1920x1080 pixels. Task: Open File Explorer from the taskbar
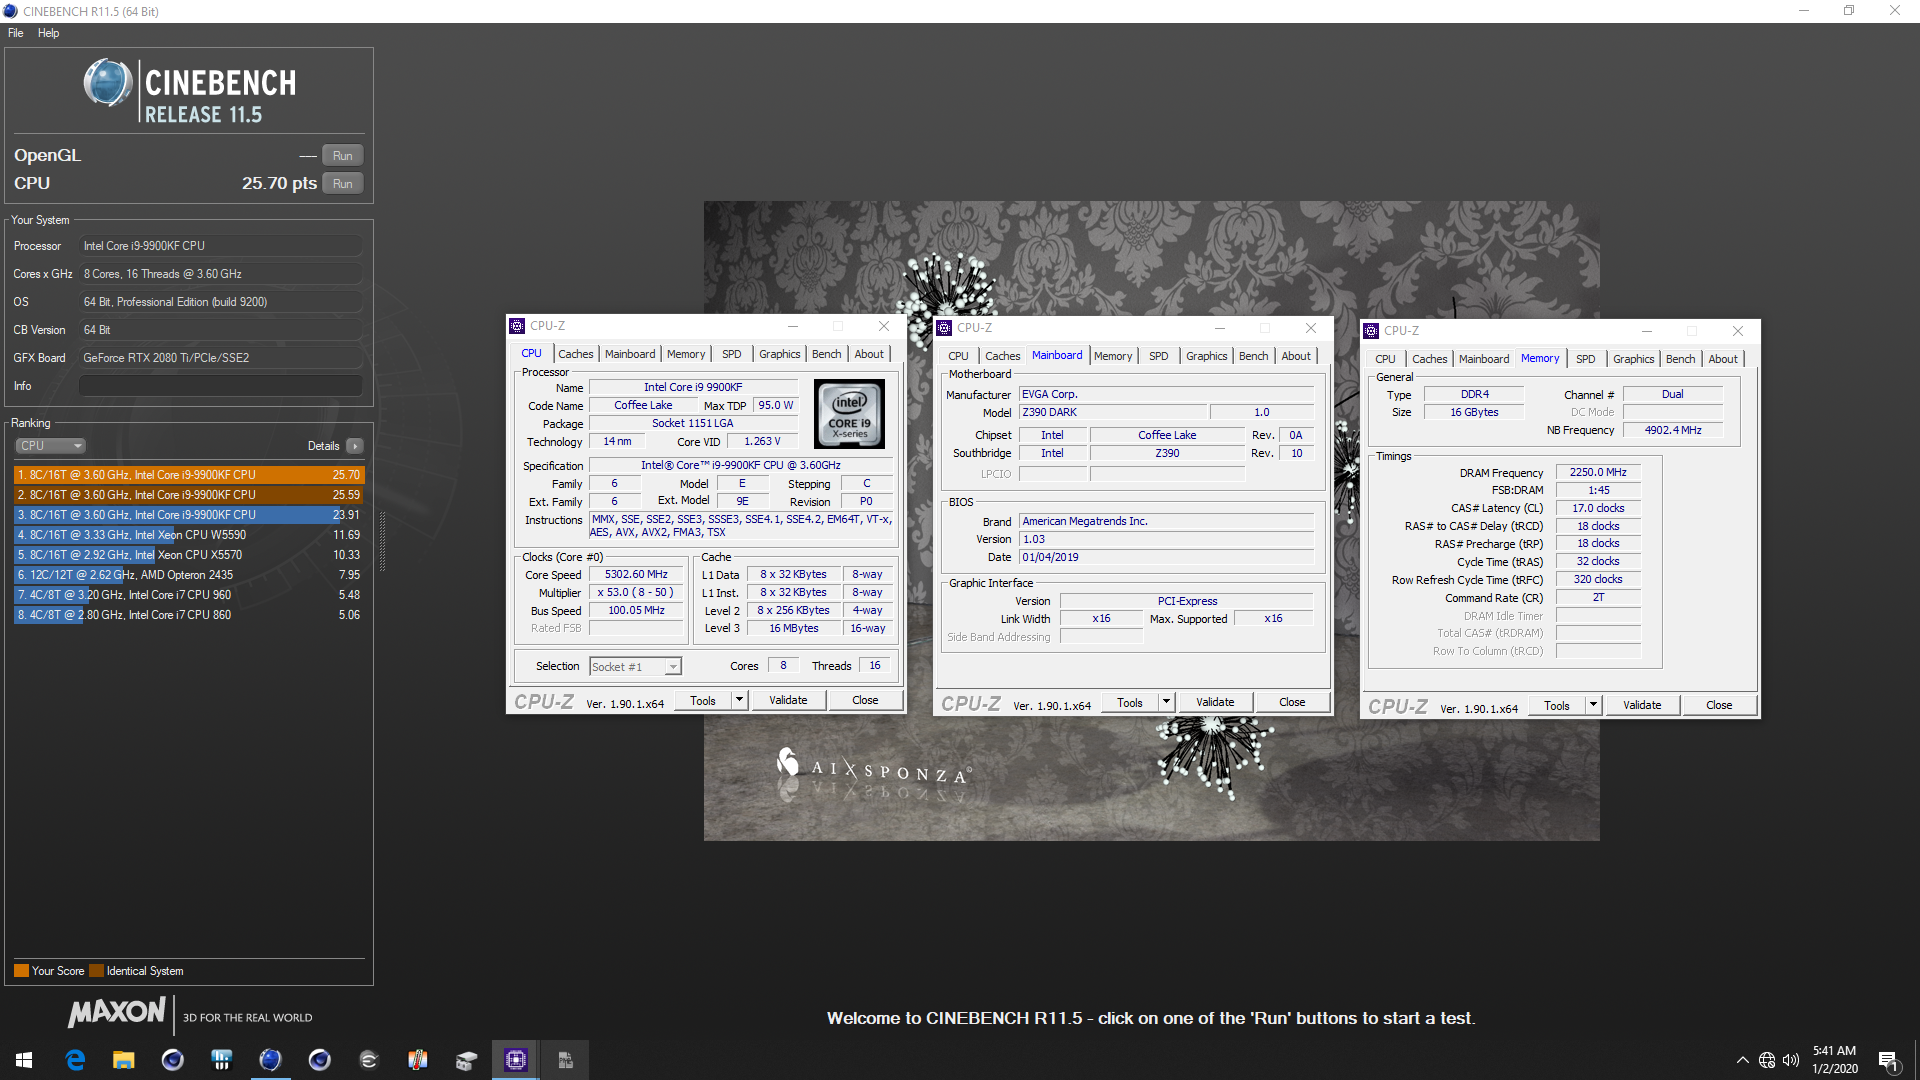[x=124, y=1060]
